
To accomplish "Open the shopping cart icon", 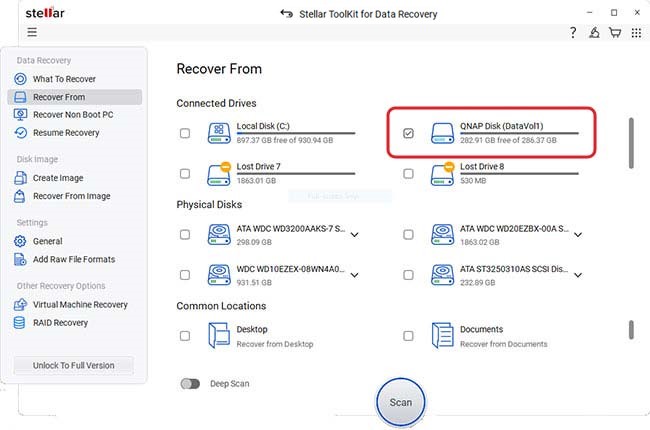I will tap(615, 33).
